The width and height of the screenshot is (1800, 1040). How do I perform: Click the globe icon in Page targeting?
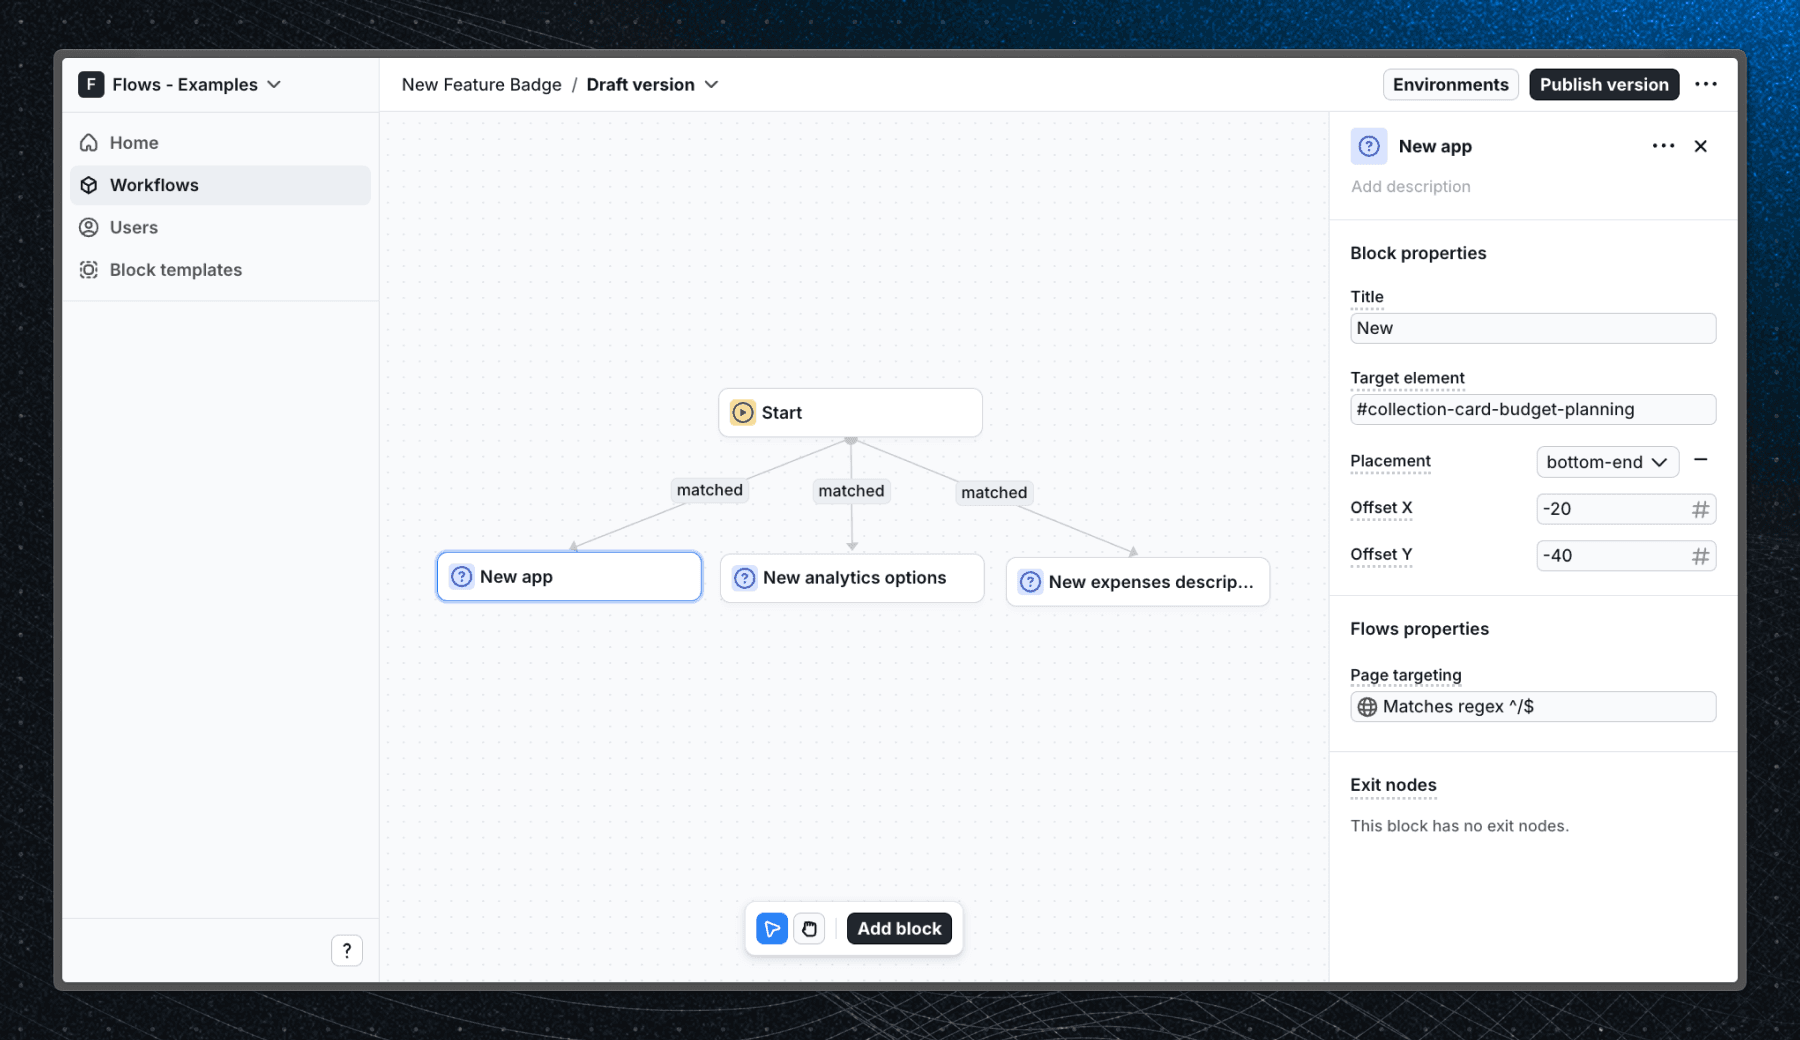[1367, 706]
